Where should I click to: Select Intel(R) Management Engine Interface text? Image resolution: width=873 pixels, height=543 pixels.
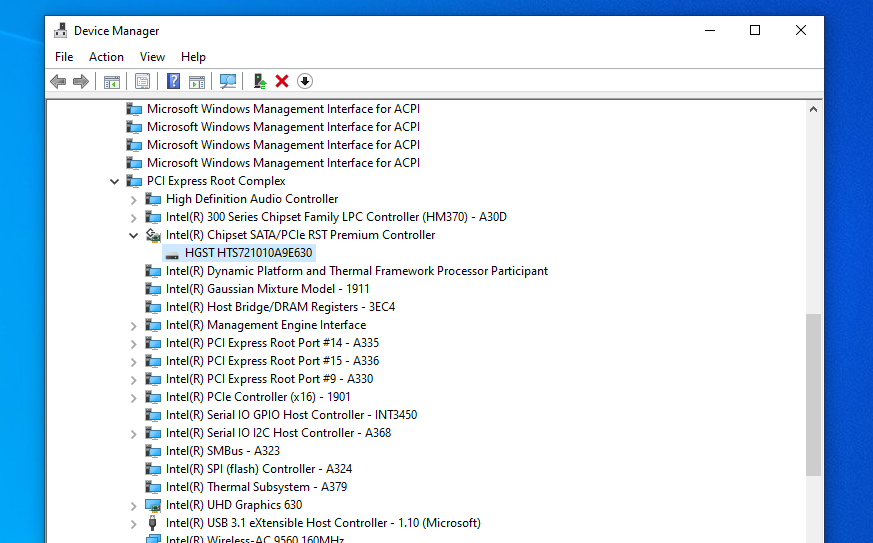coord(266,325)
